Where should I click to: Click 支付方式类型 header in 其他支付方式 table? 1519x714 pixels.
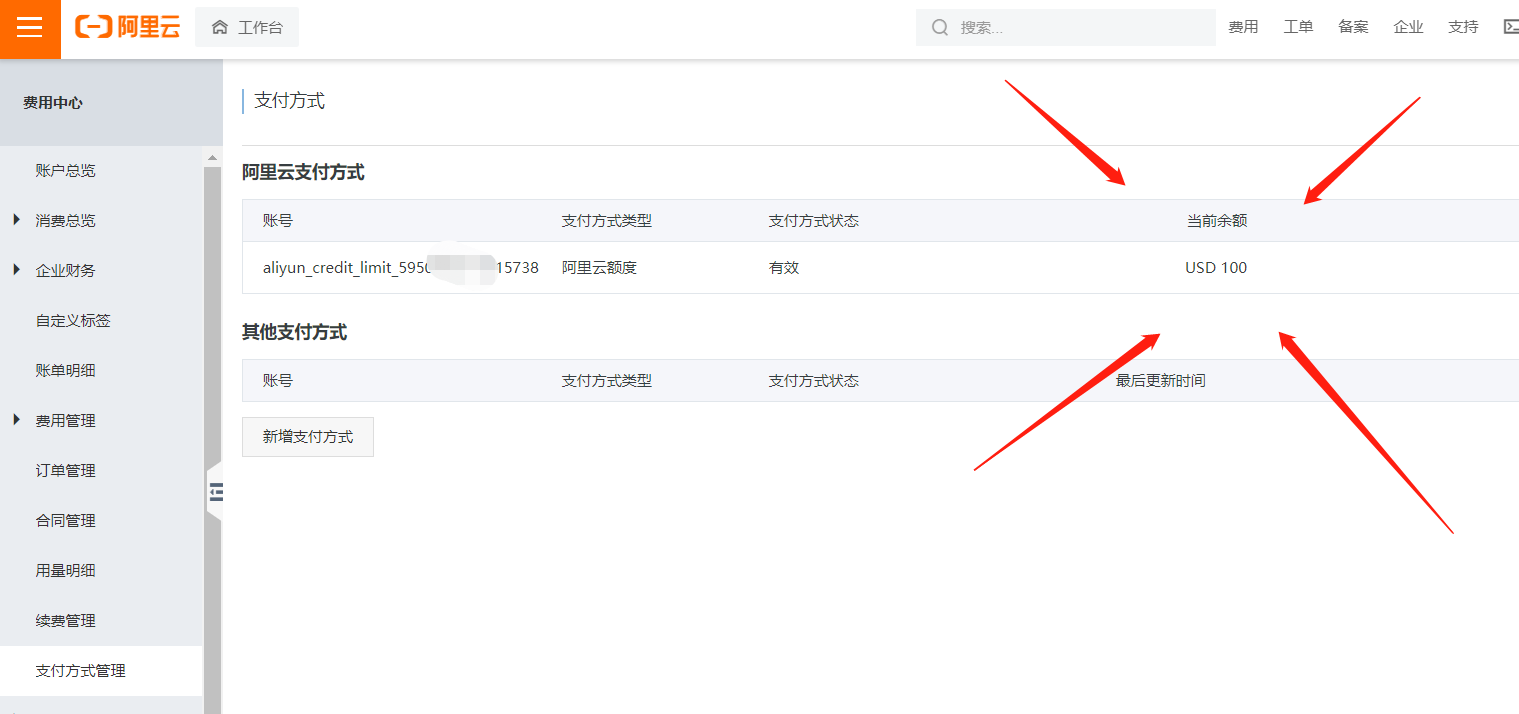pos(607,381)
